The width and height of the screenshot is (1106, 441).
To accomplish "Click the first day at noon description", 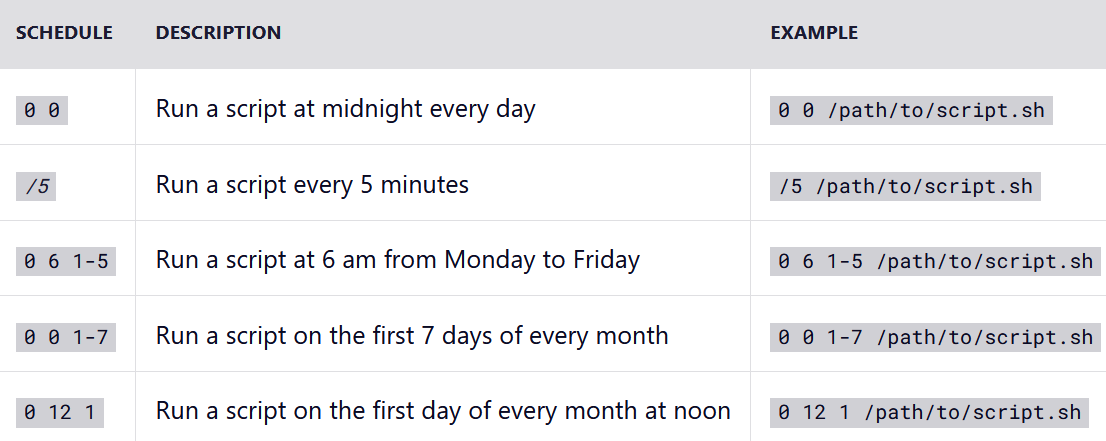I will click(x=443, y=411).
